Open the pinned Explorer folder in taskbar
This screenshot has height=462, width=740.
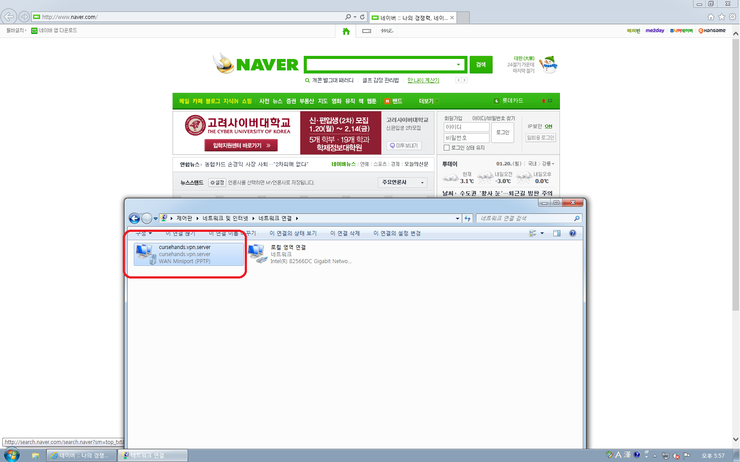pos(35,455)
